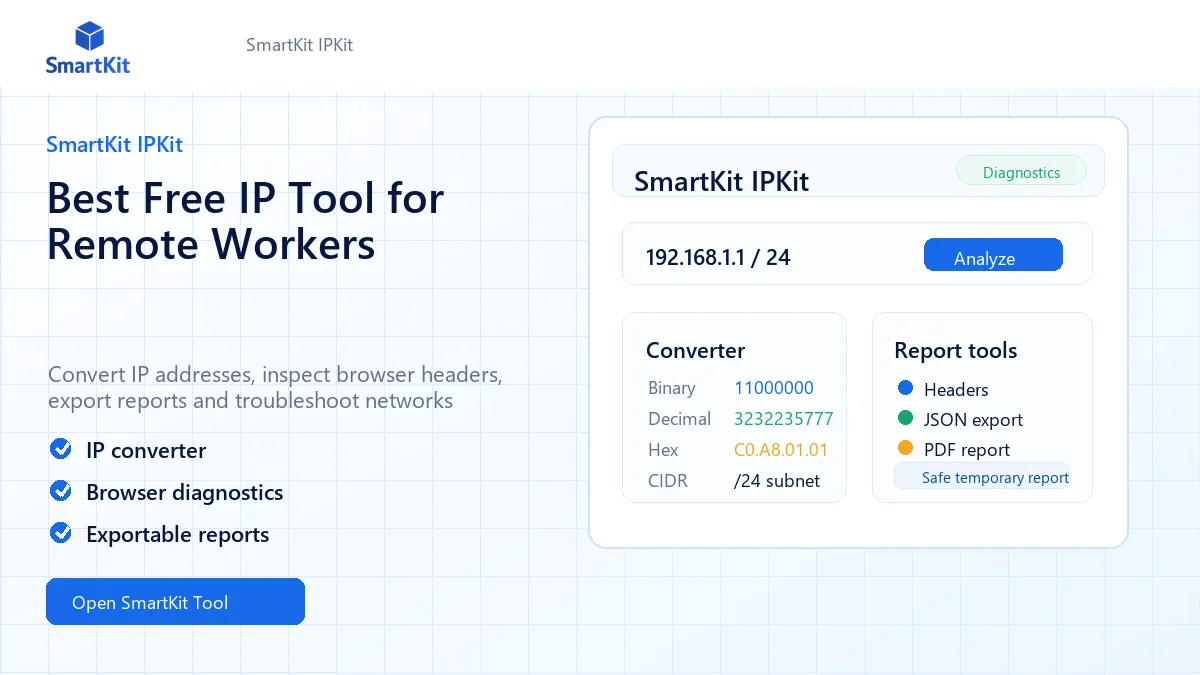Select the JSON export option

pyautogui.click(x=973, y=419)
